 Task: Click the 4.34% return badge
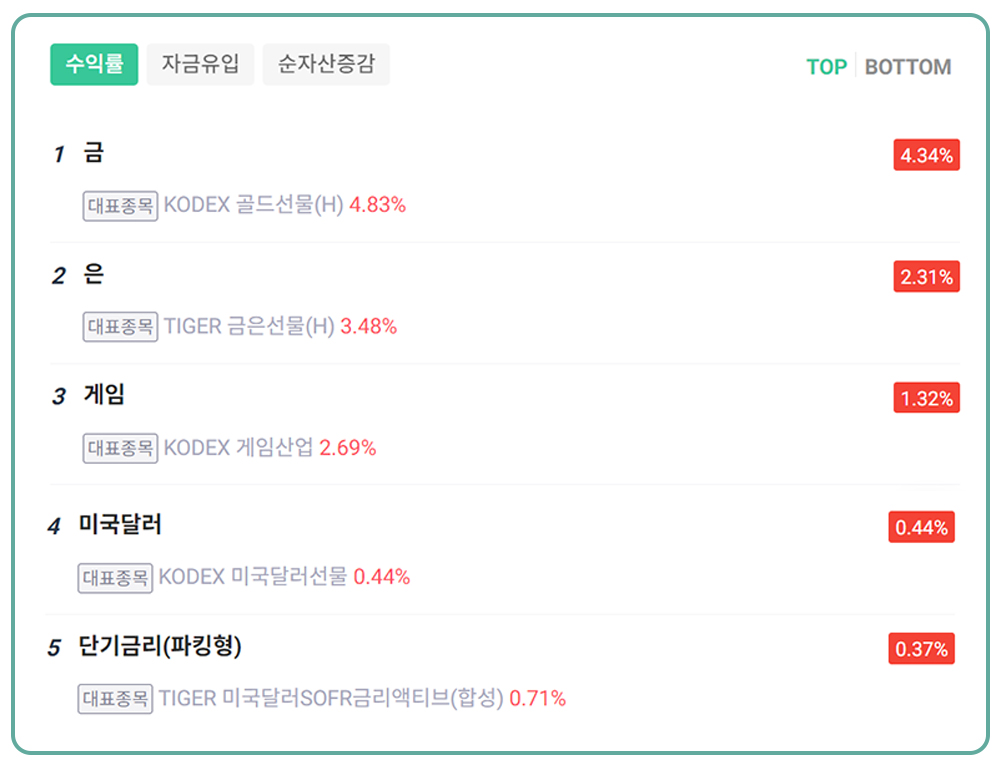click(x=926, y=155)
